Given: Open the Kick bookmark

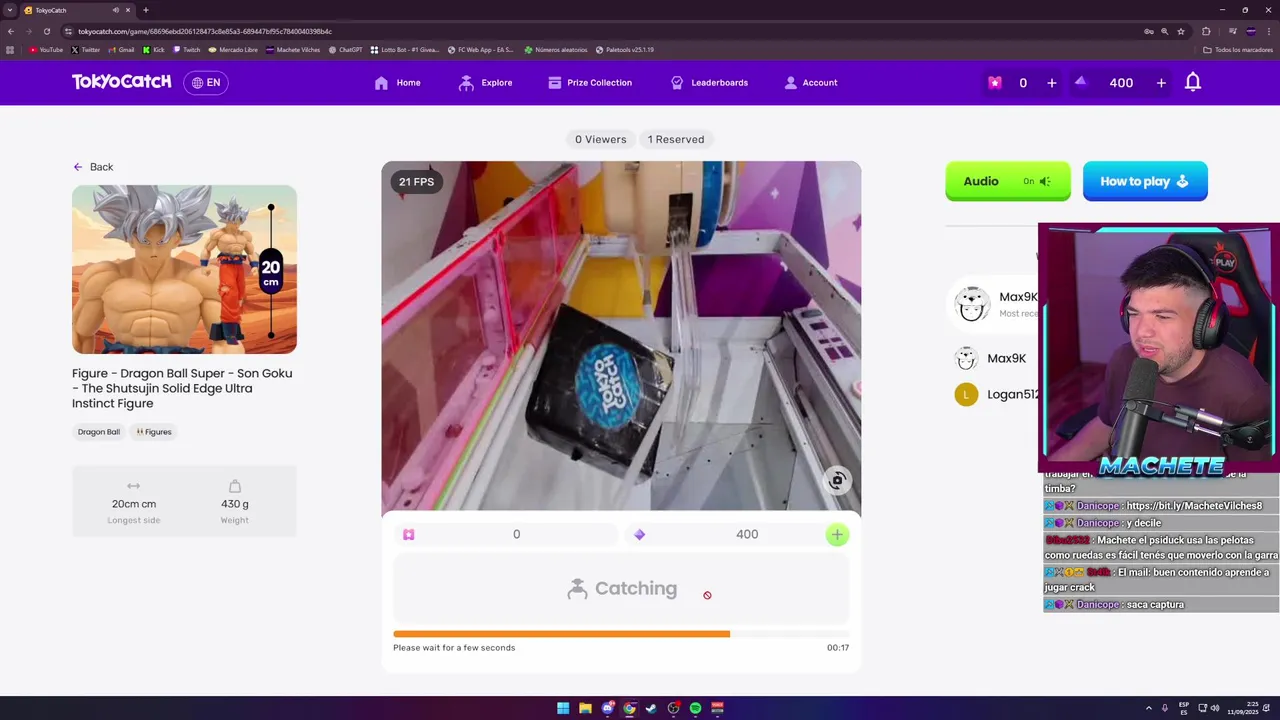Looking at the screenshot, I should coord(154,49).
